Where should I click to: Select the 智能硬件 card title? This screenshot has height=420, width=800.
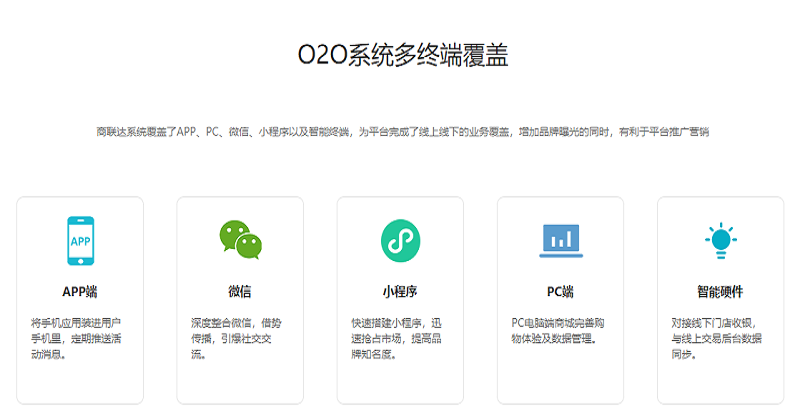[x=720, y=292]
